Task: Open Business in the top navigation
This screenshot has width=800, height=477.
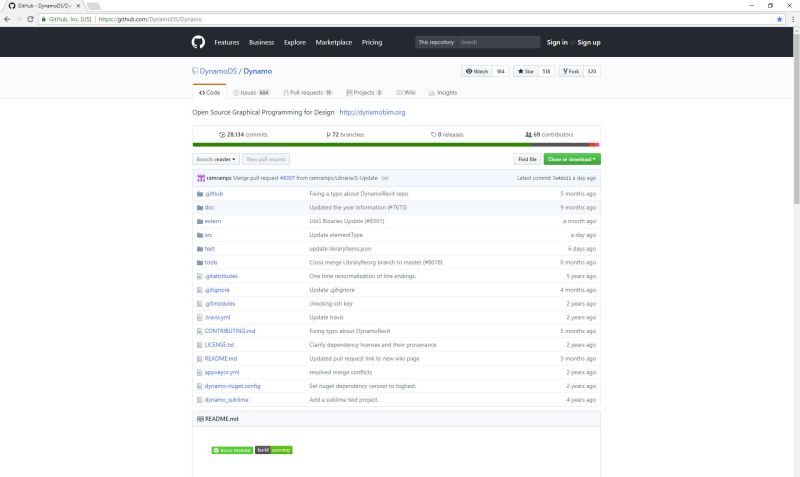Action: pyautogui.click(x=261, y=42)
